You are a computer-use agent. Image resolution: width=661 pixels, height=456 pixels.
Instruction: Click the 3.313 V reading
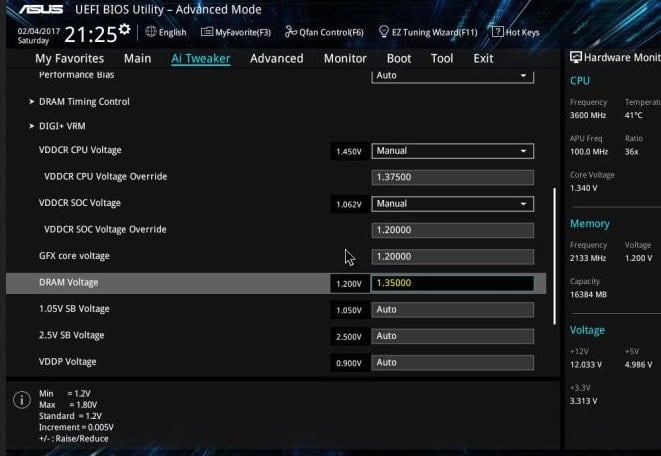[583, 401]
